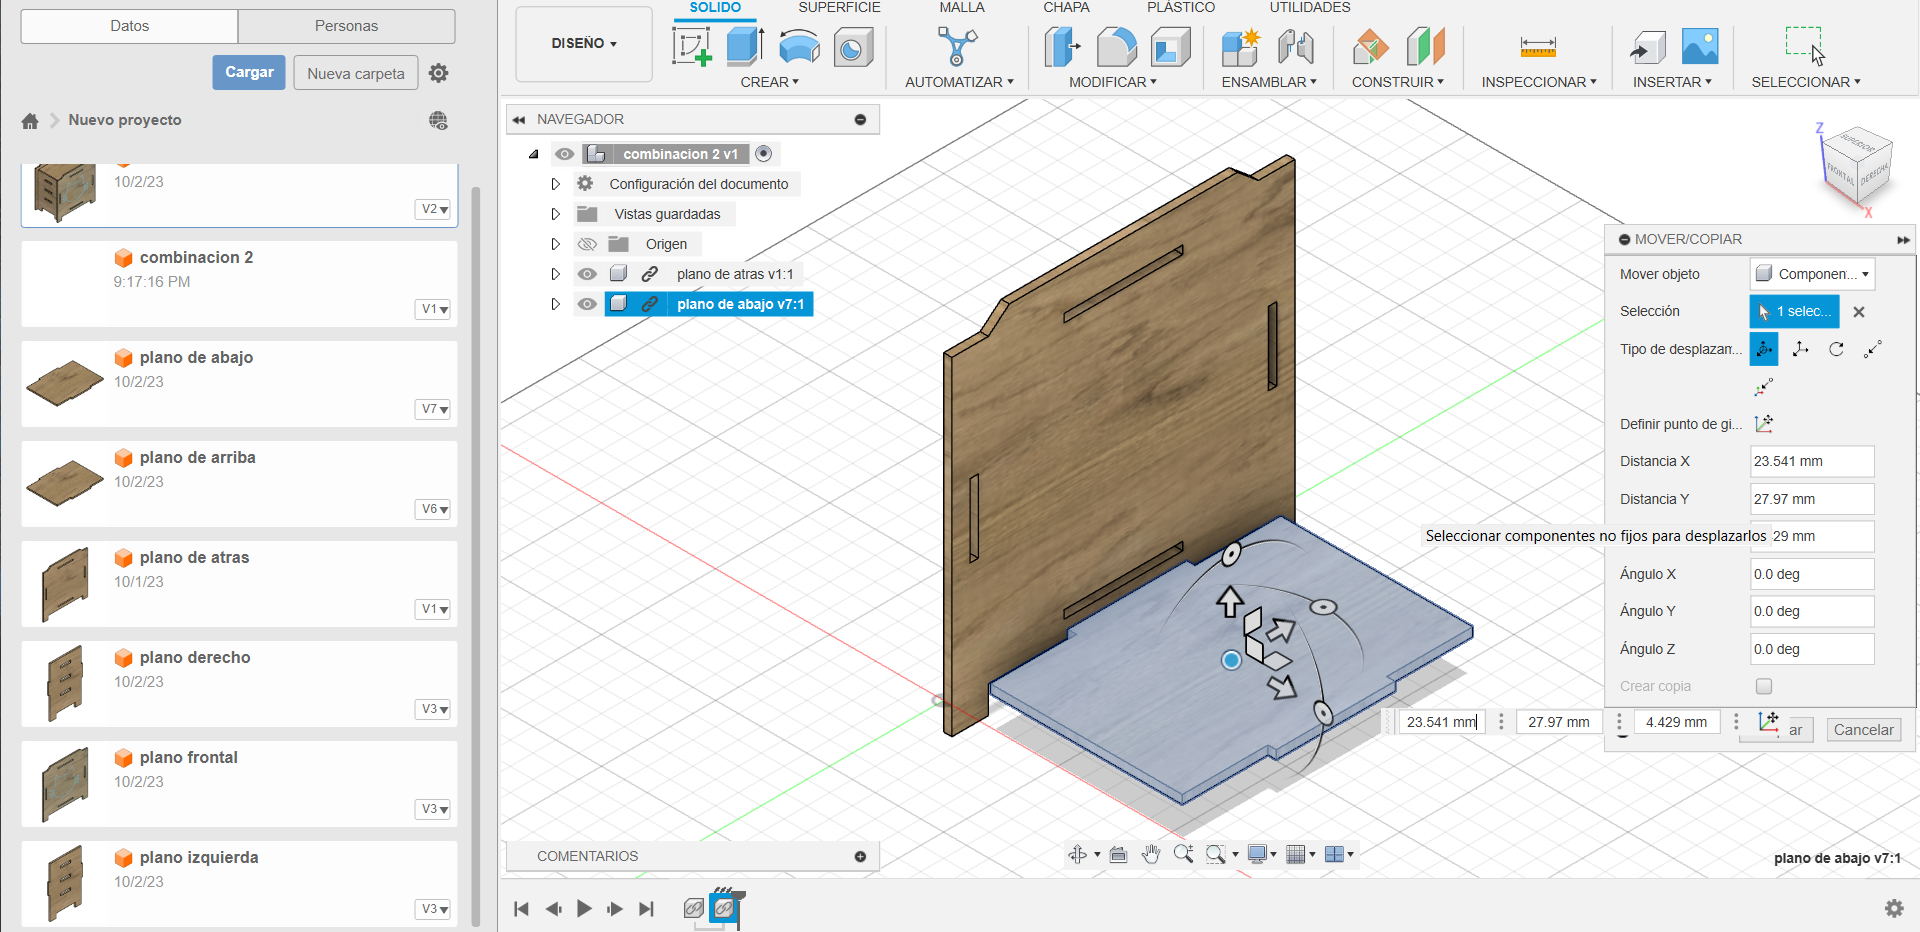Switch to SUPERFICIE tab
The width and height of the screenshot is (1920, 932).
[839, 8]
